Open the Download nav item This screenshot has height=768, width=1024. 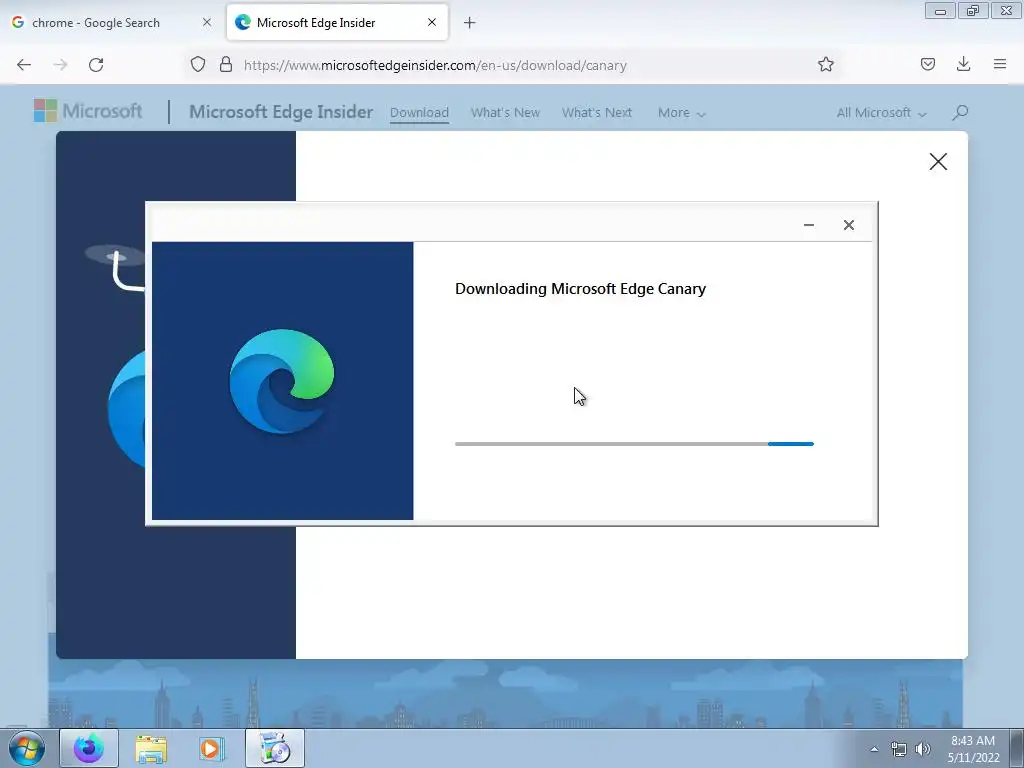click(x=419, y=112)
